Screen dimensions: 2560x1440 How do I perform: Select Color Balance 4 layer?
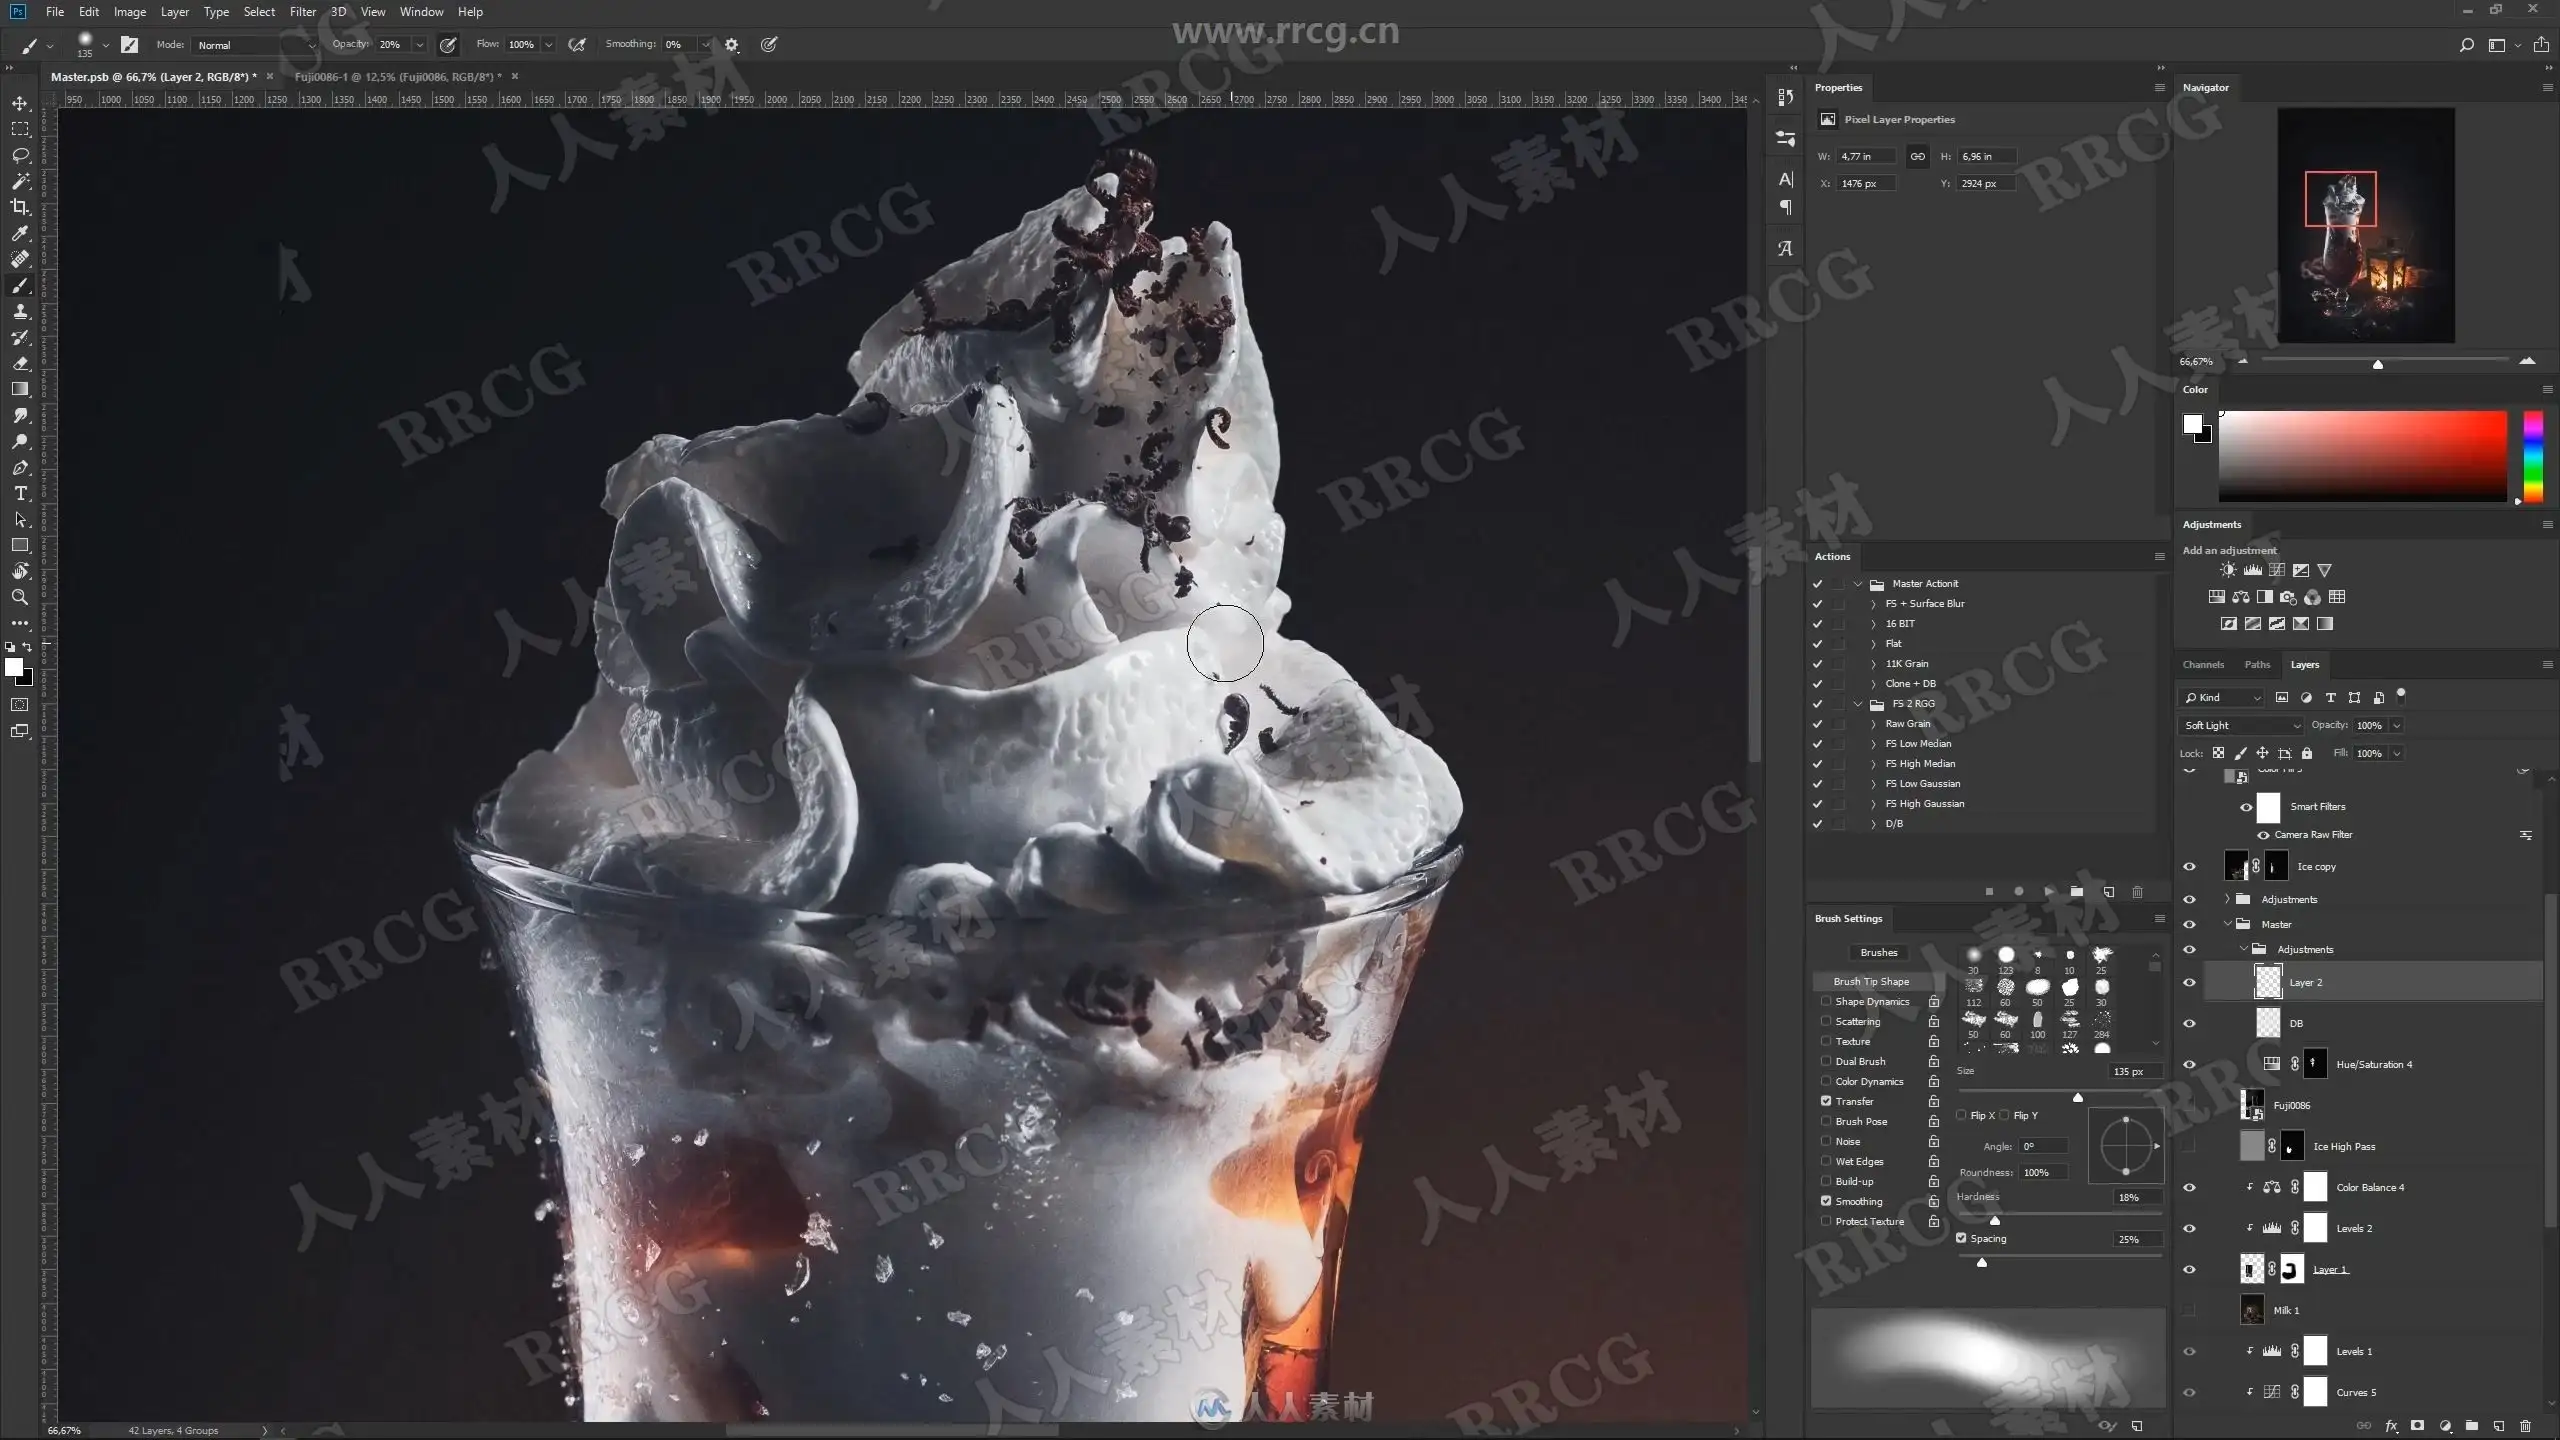2370,1188
